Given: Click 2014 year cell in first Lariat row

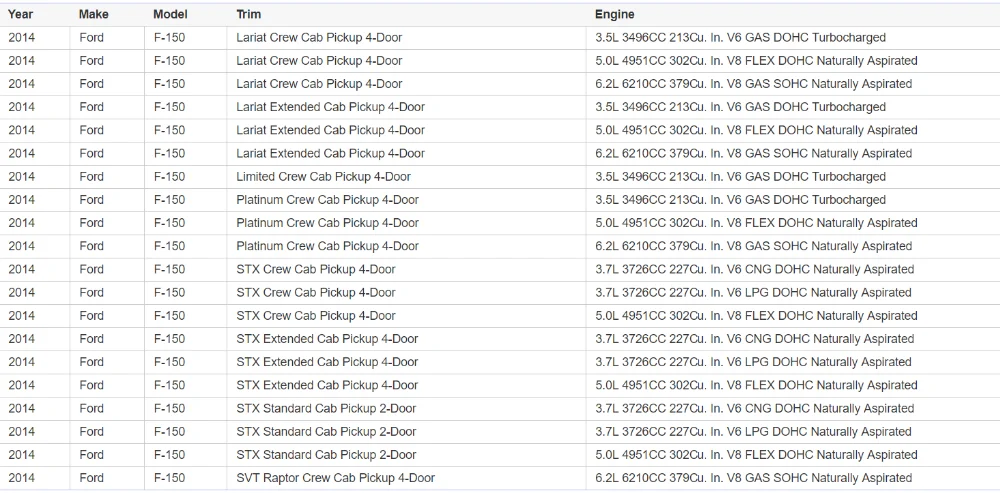Looking at the screenshot, I should click(21, 38).
